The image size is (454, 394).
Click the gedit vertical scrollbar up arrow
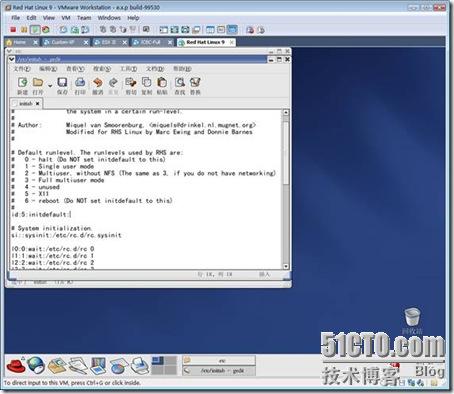(x=286, y=112)
